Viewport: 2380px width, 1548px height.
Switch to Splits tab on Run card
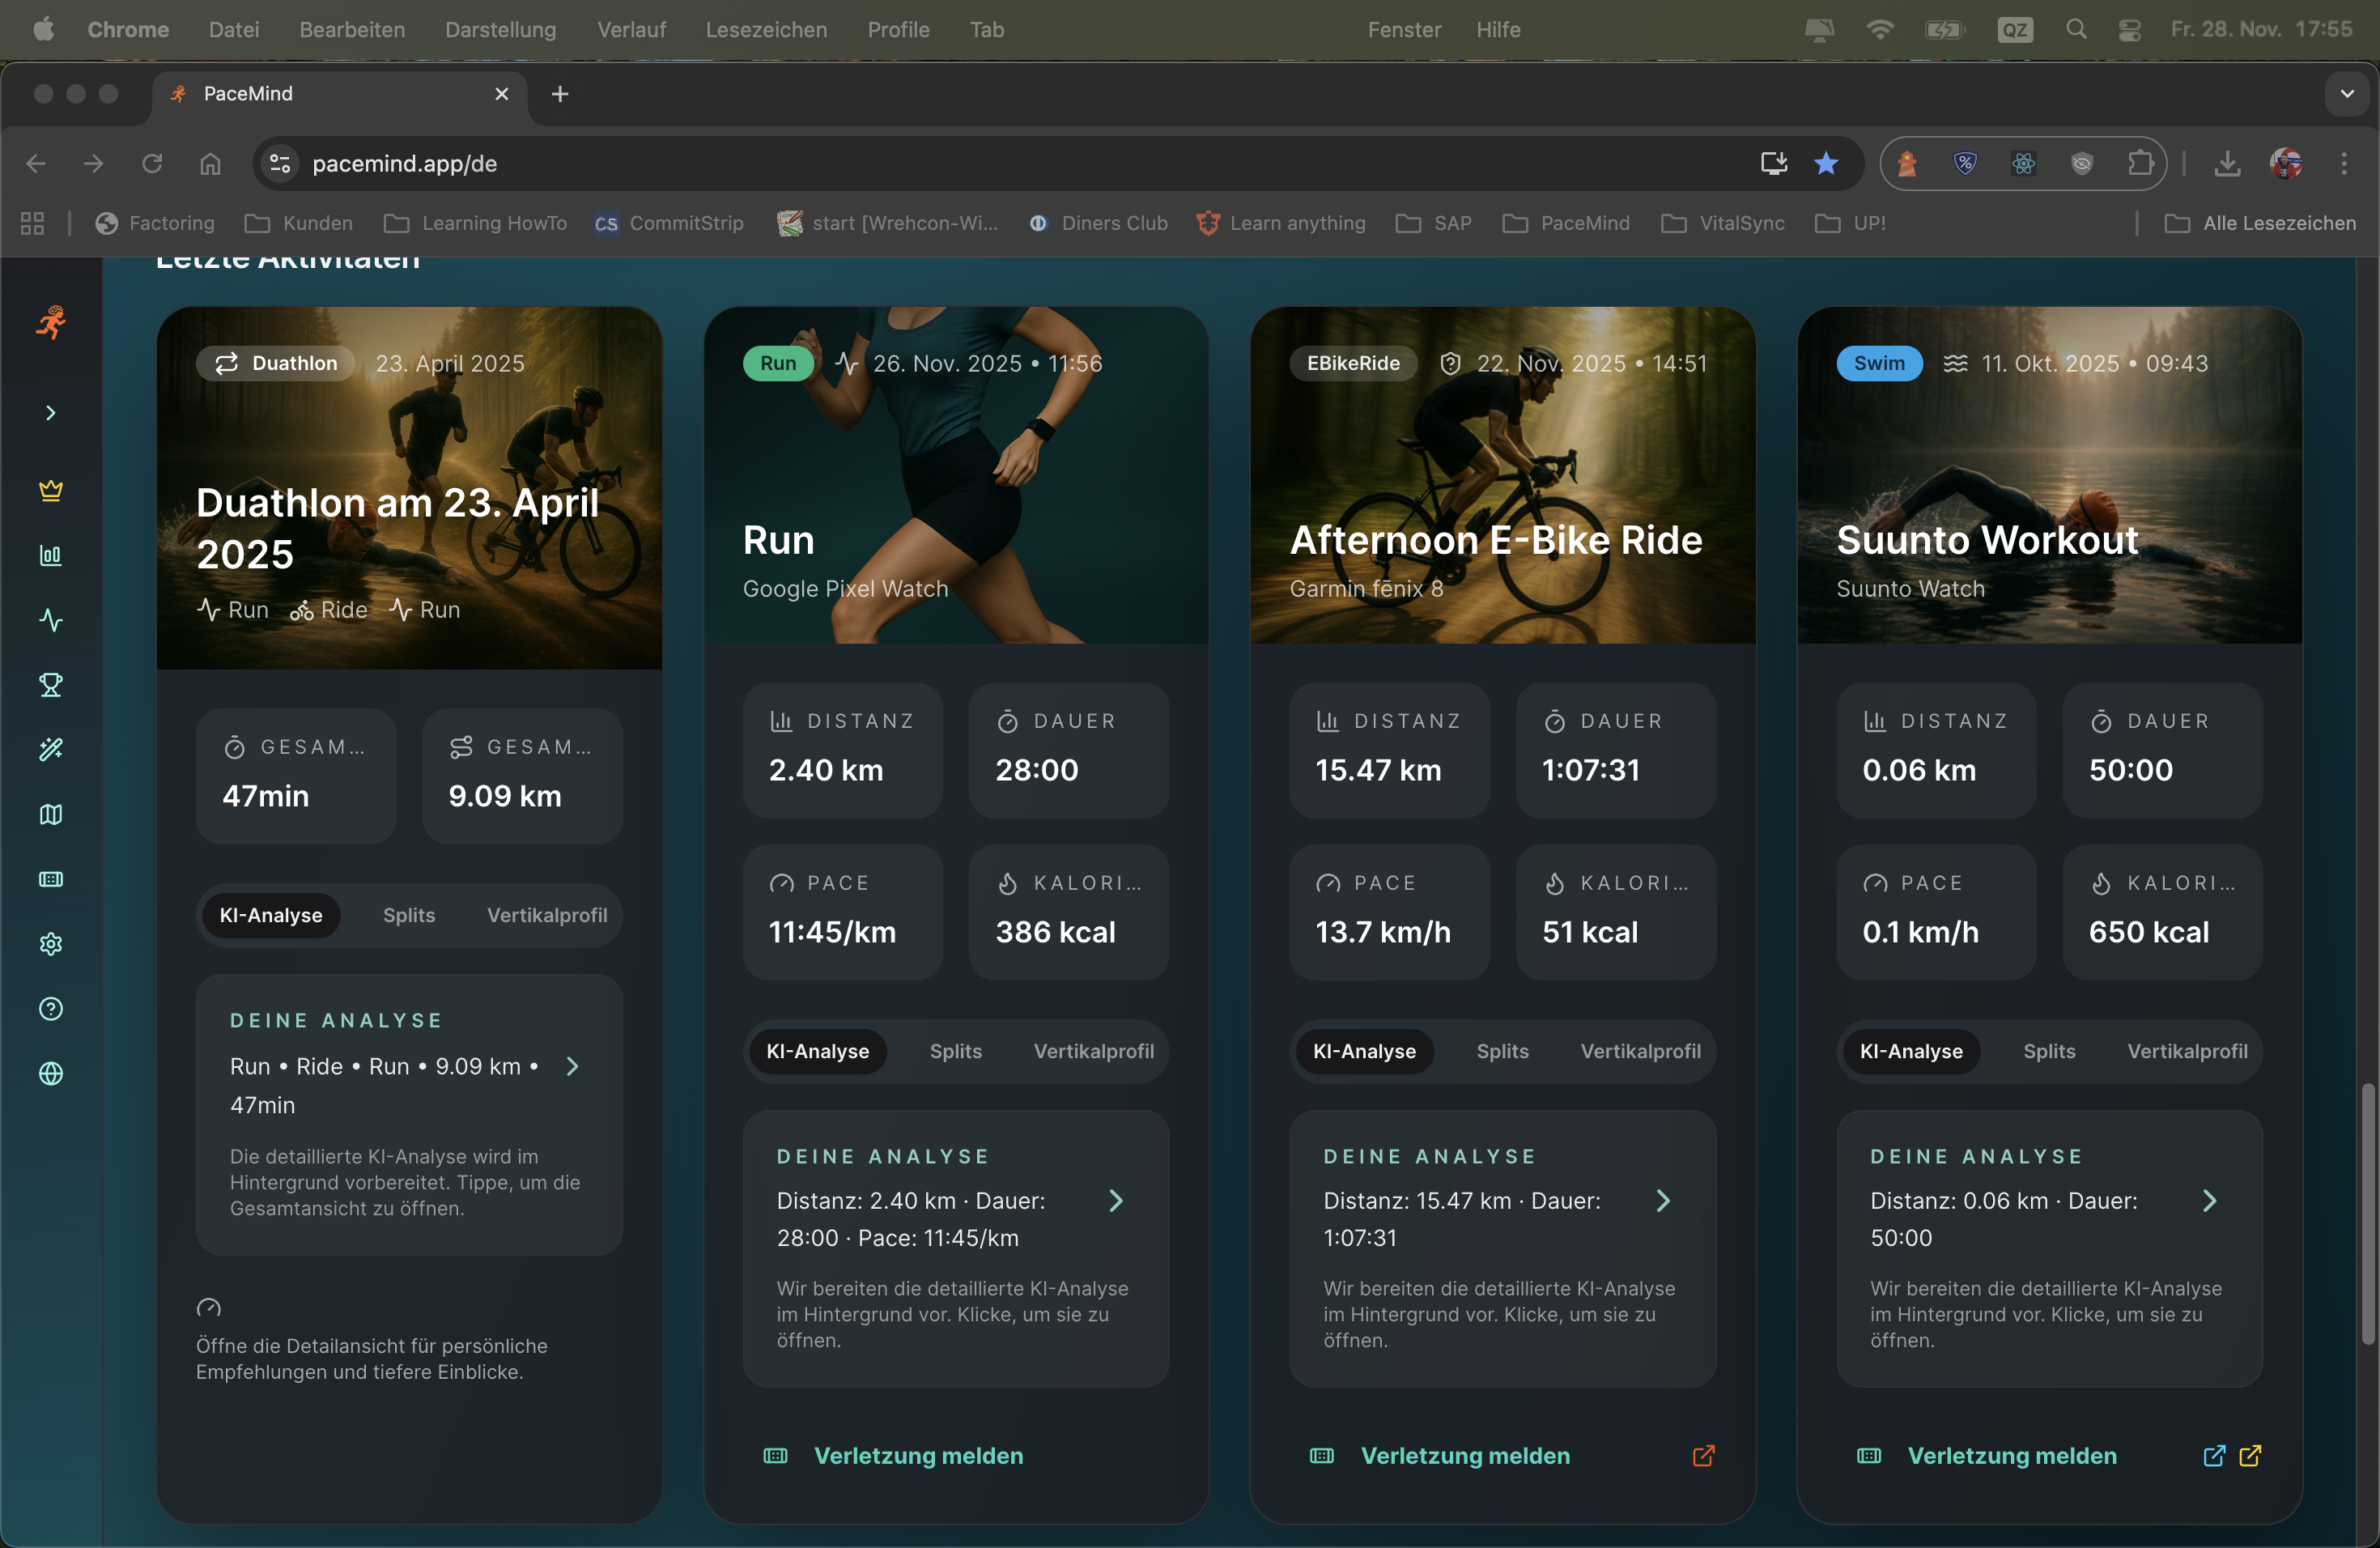pos(955,1051)
